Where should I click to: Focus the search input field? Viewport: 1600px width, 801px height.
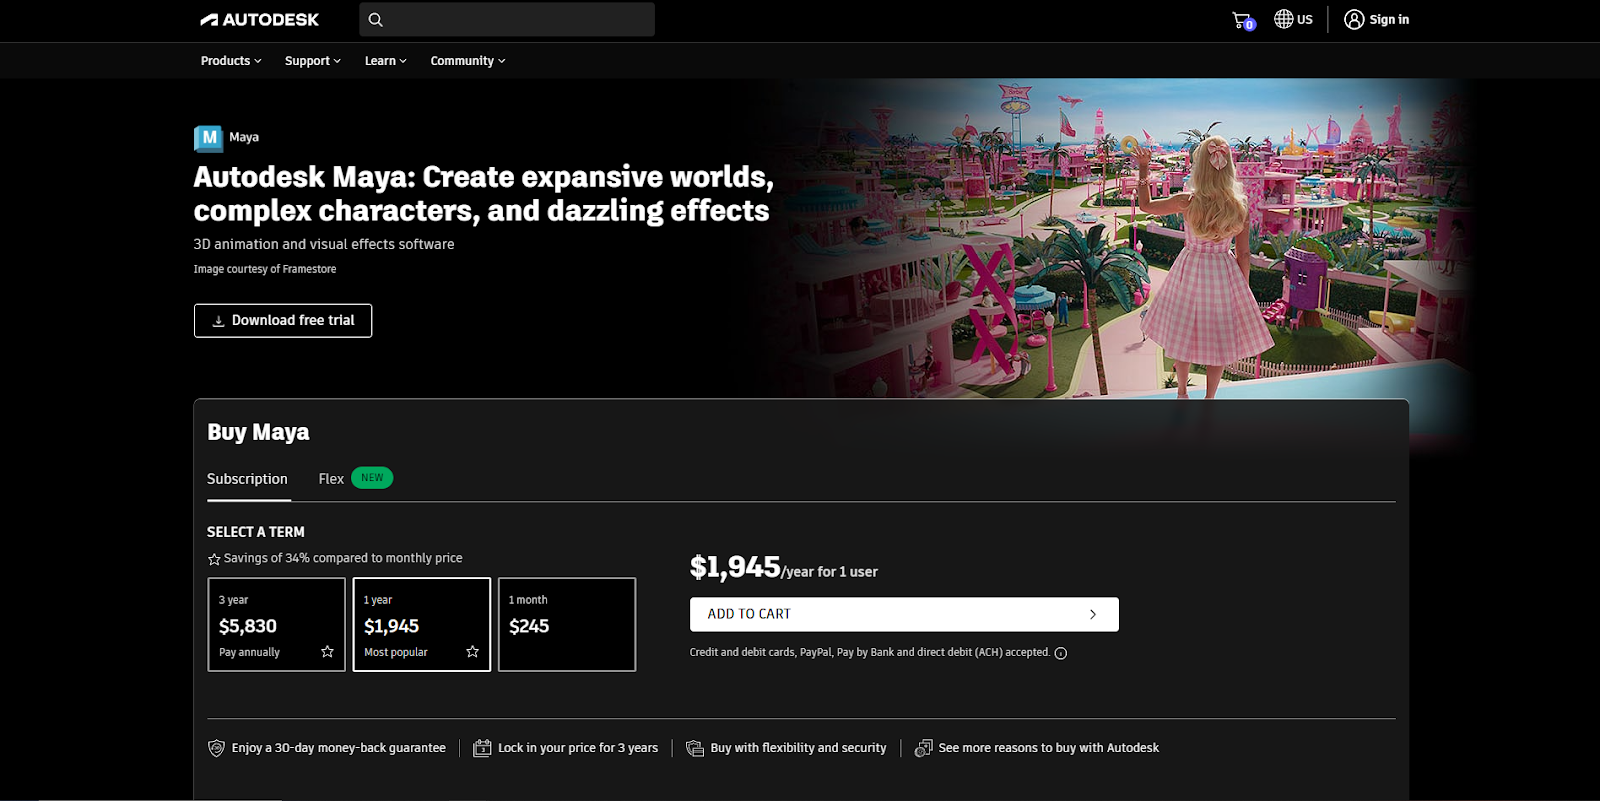507,19
